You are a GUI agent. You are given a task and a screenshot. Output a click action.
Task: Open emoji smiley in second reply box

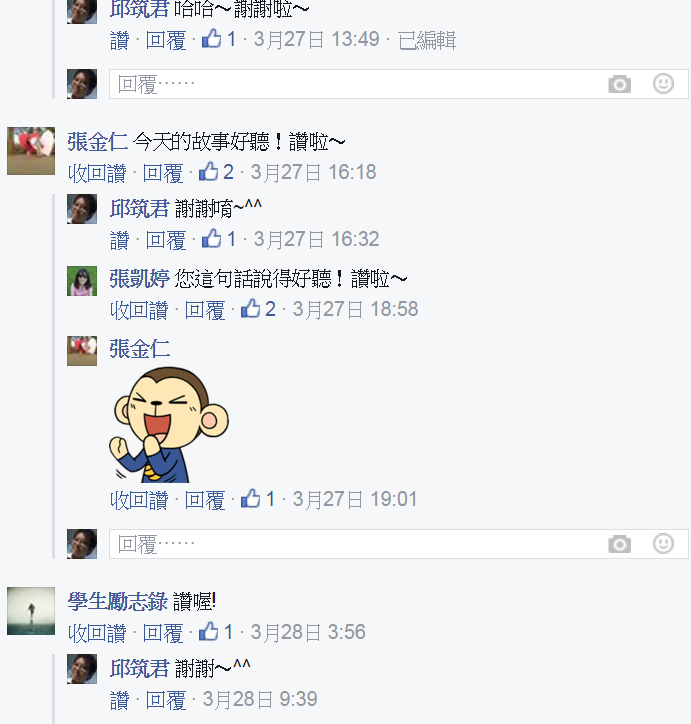pos(663,543)
